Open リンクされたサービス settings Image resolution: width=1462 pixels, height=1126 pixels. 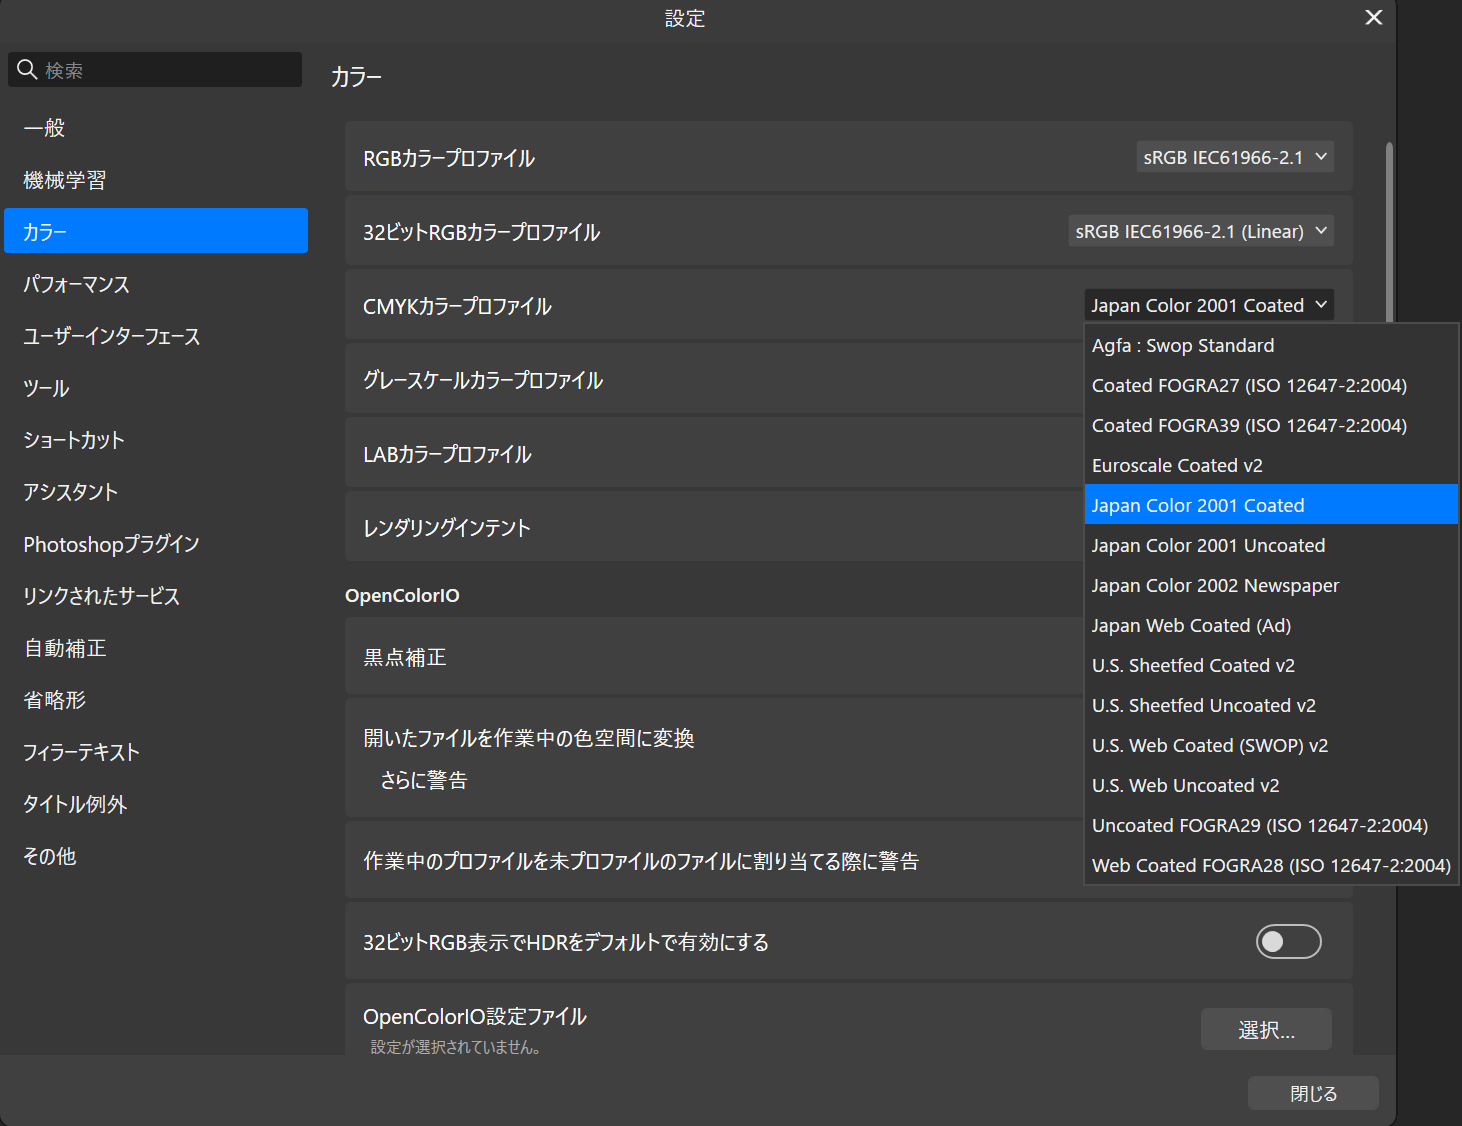(156, 596)
